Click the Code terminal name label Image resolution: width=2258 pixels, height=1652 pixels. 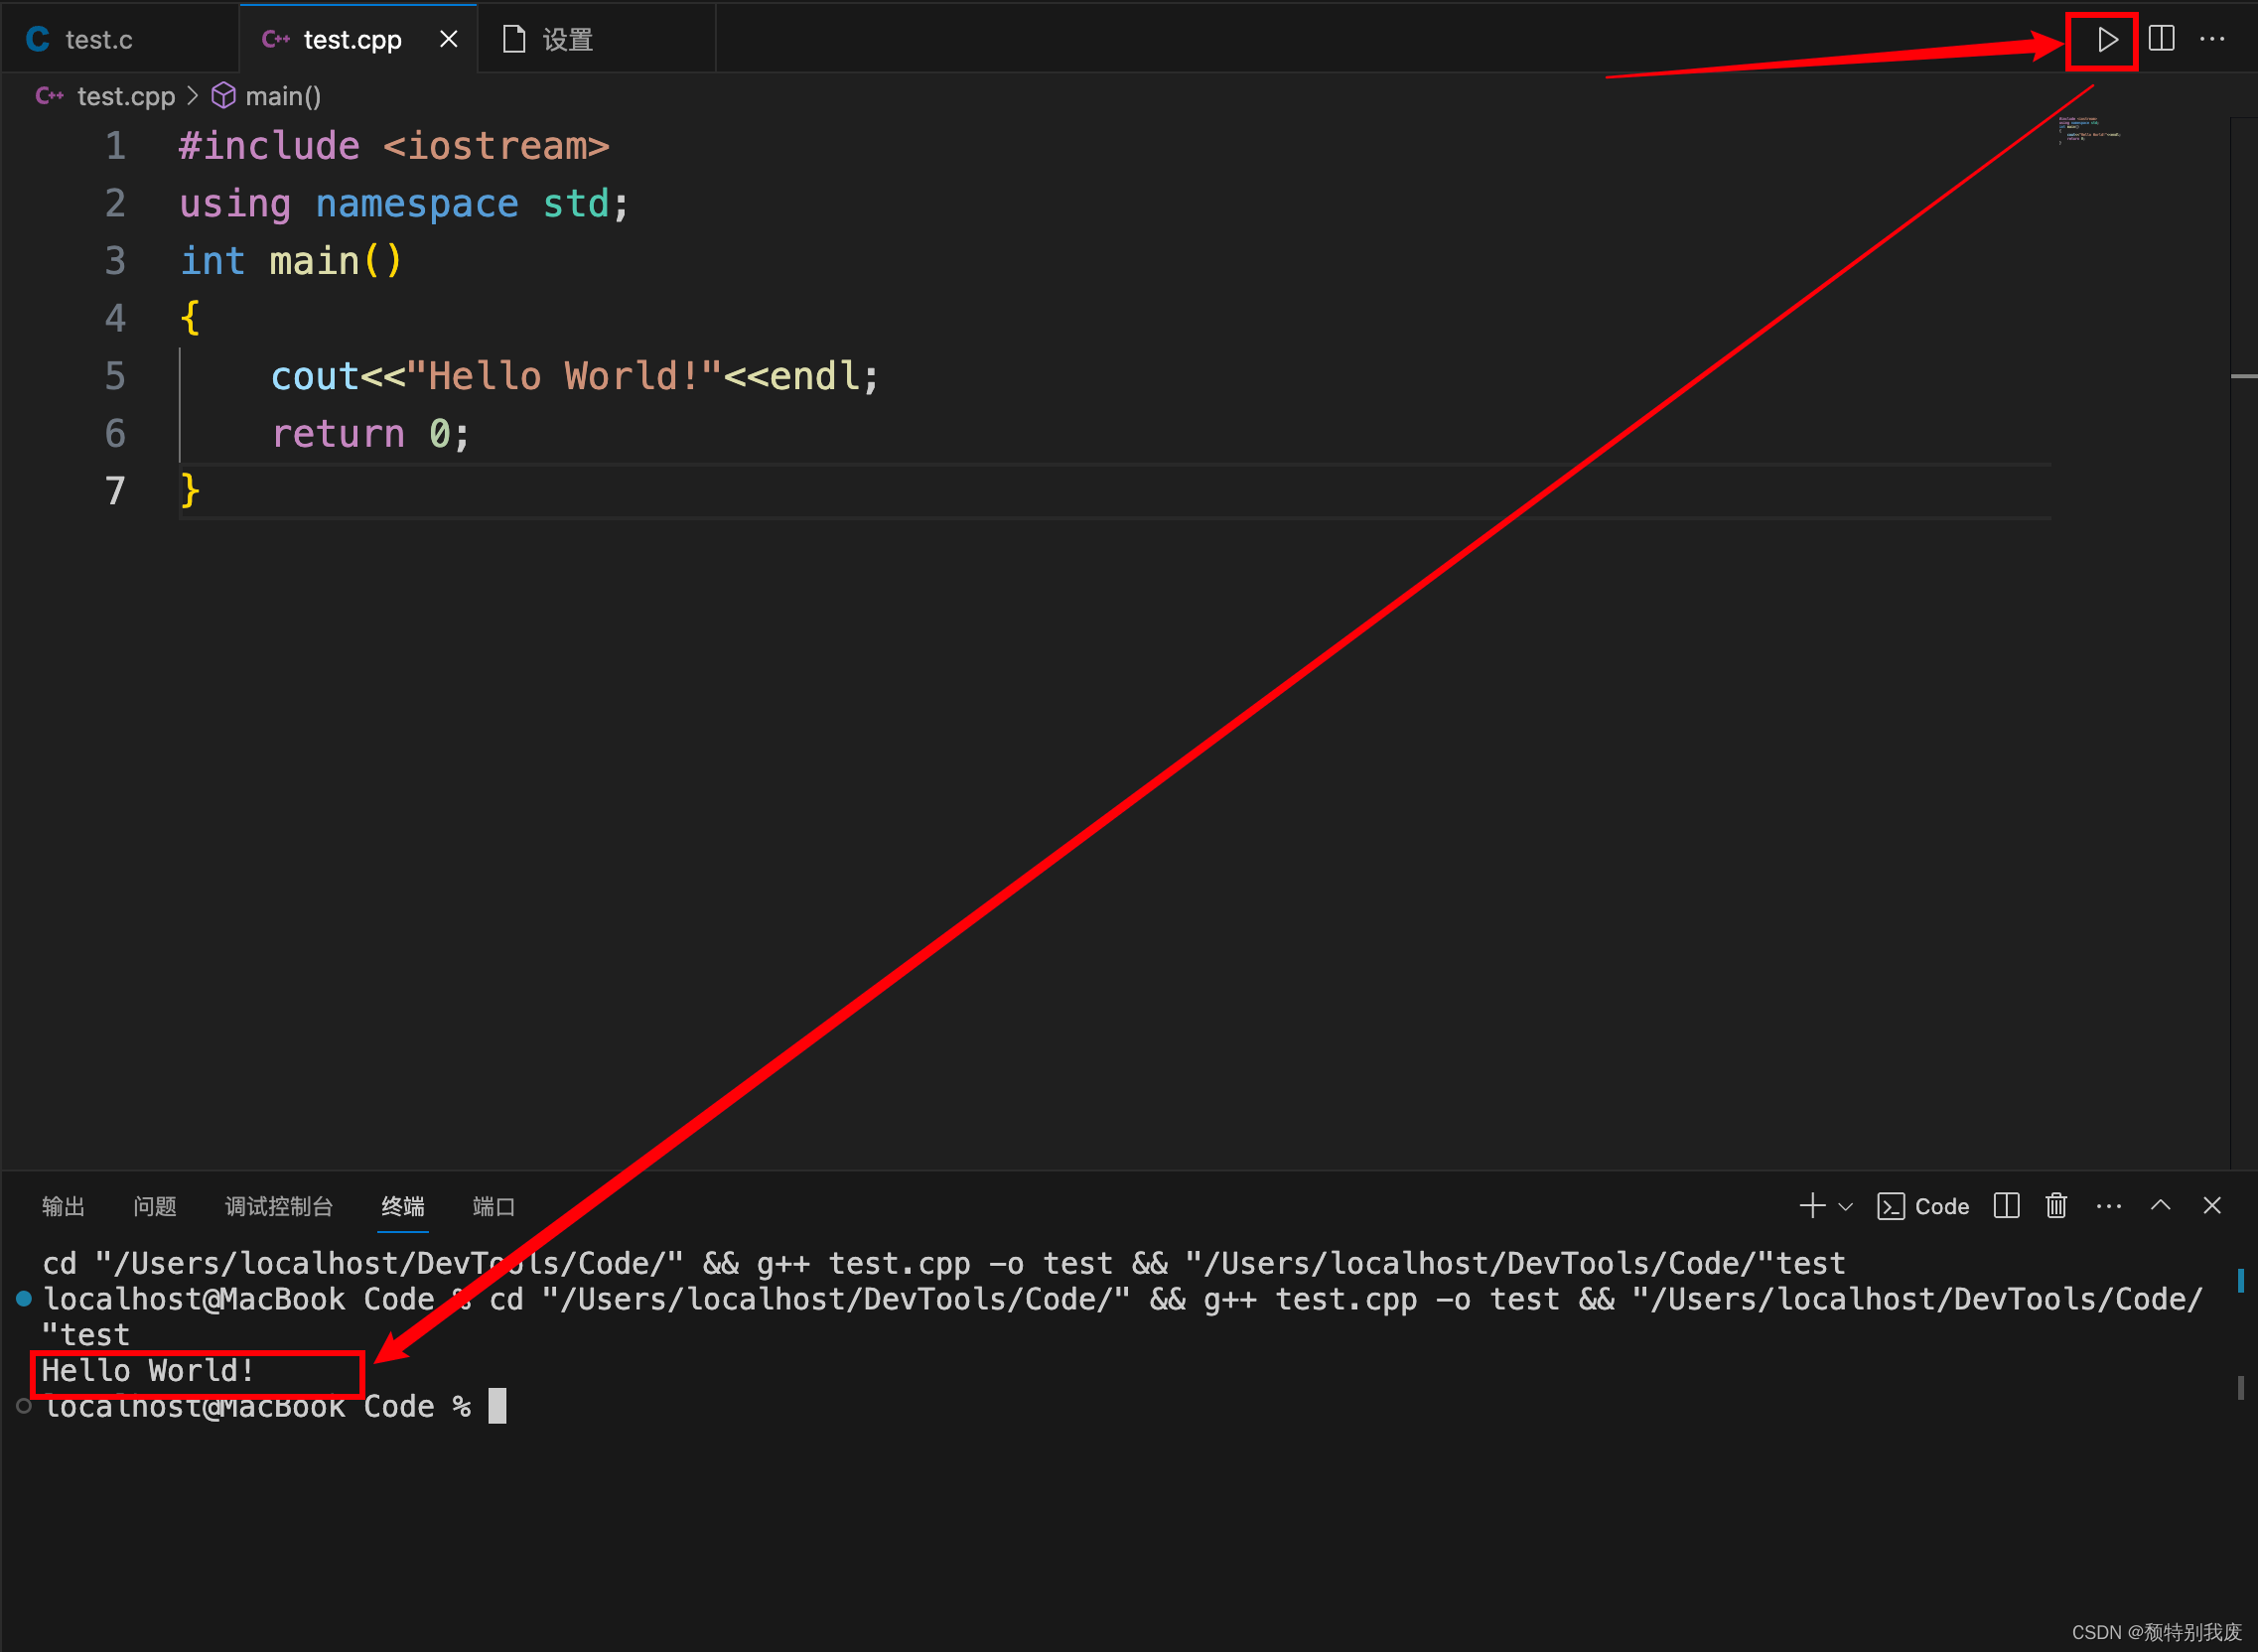(1942, 1206)
